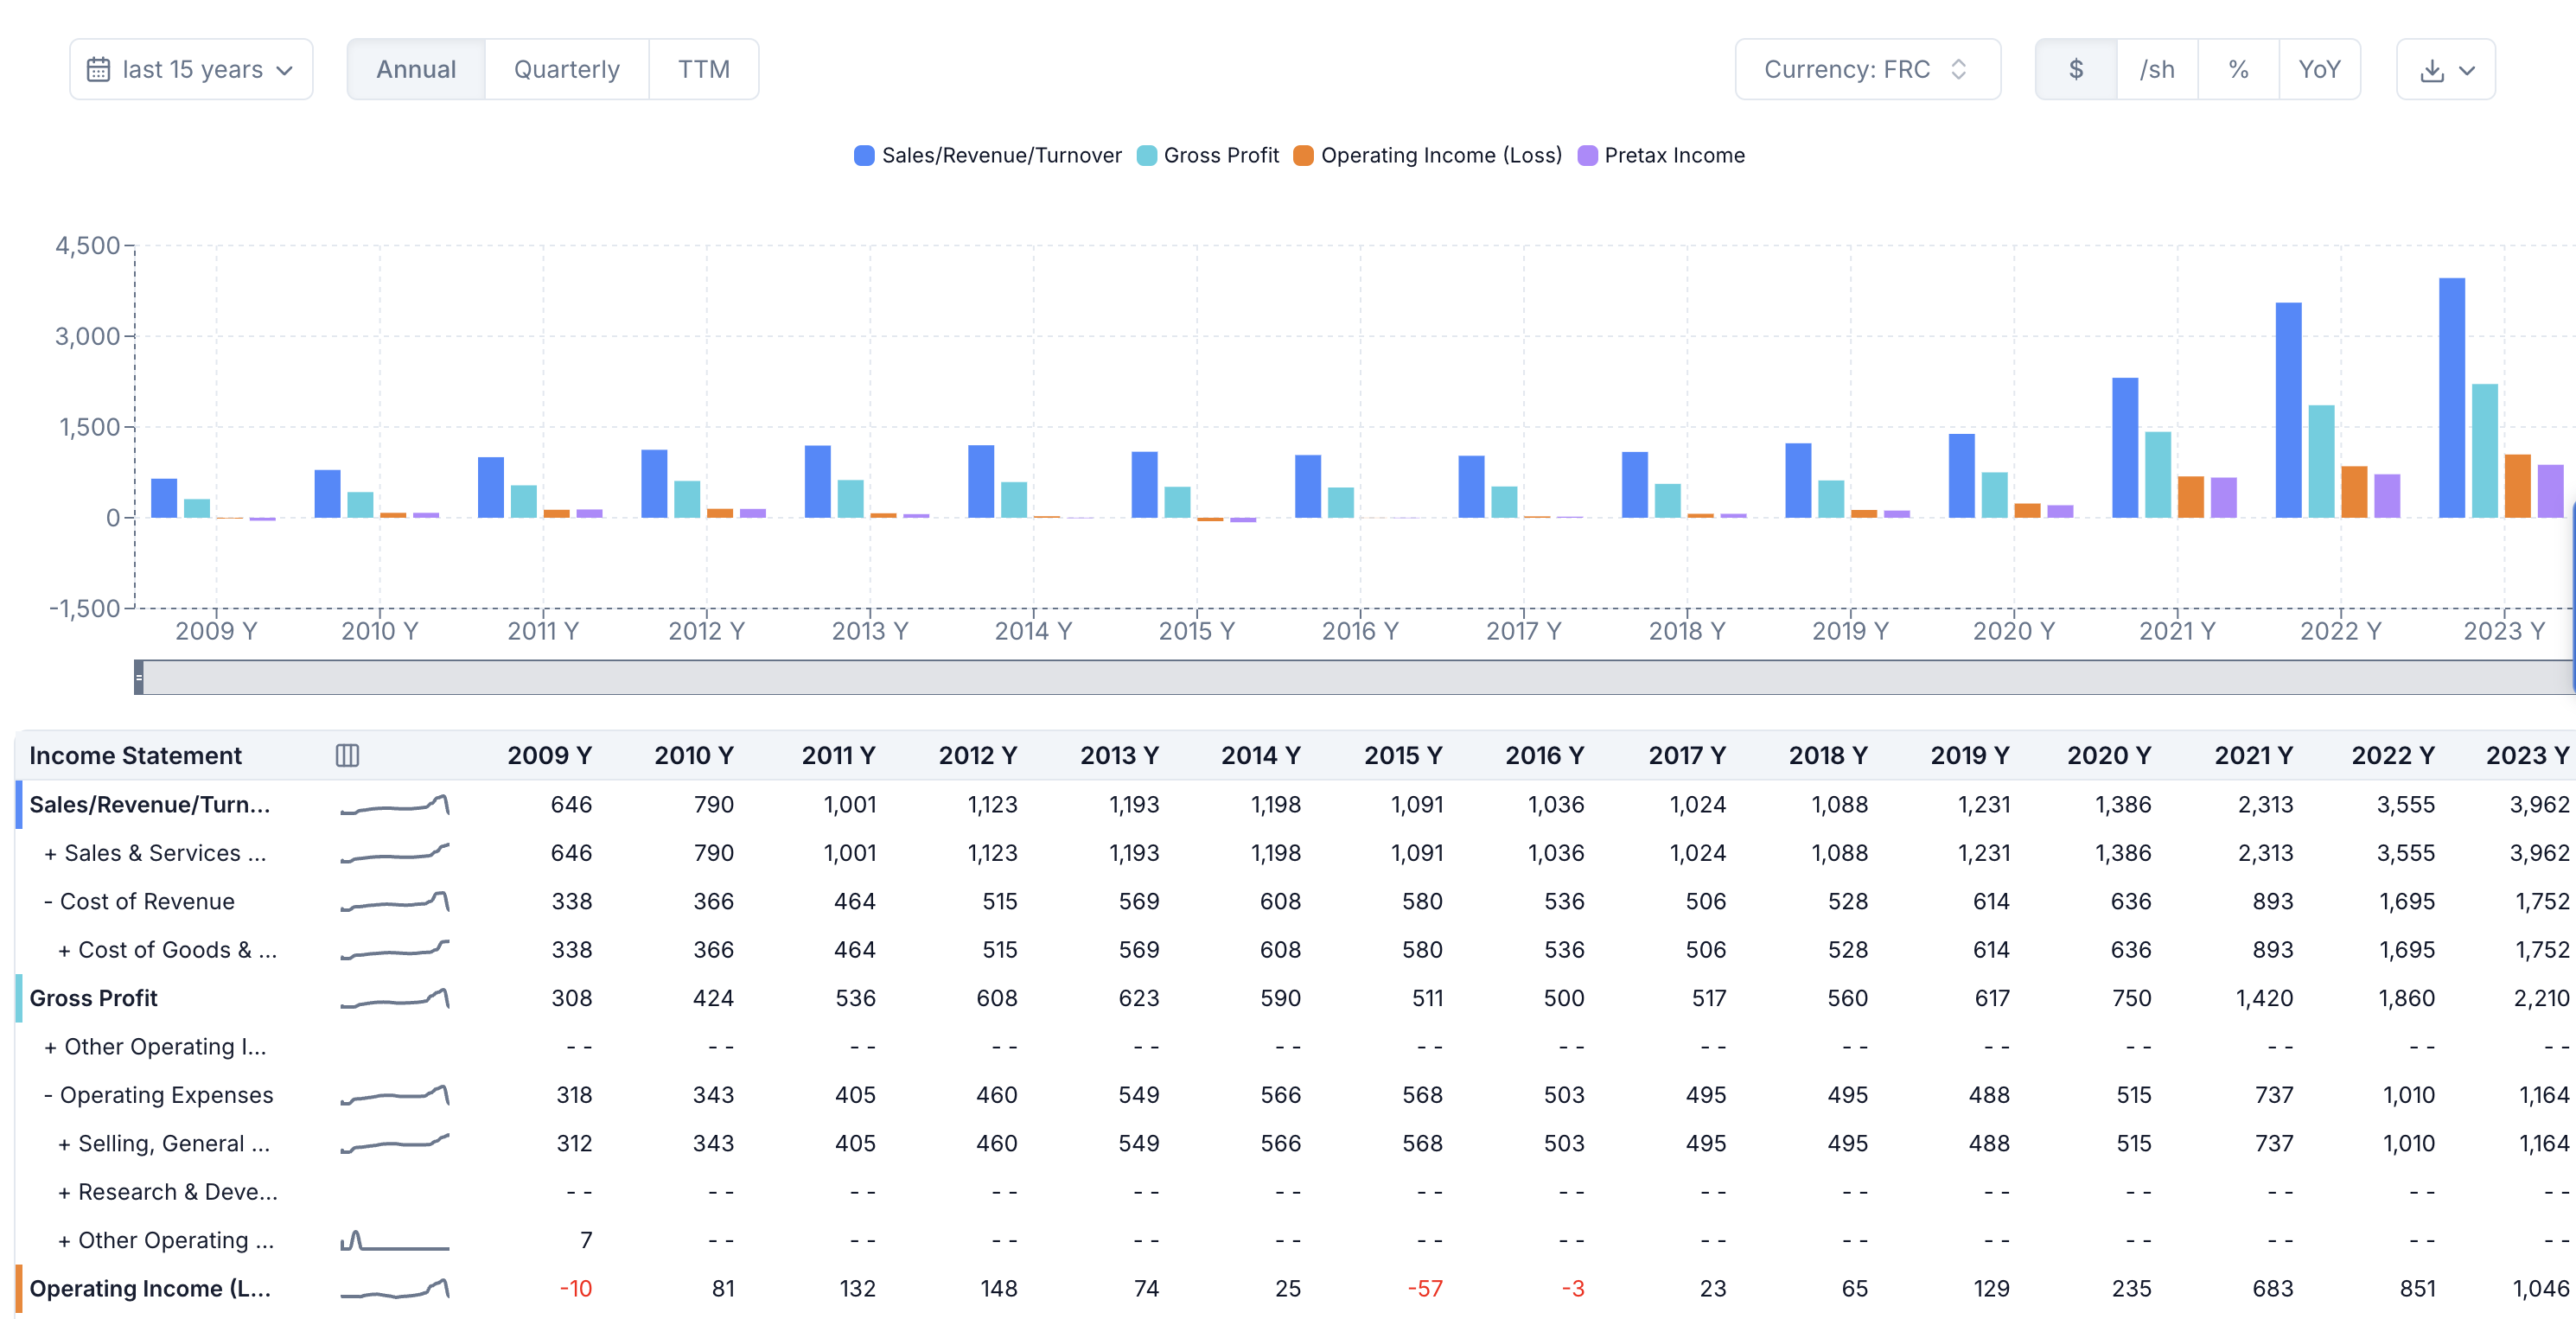Enable YoY growth display
2576x1319 pixels.
(2319, 69)
